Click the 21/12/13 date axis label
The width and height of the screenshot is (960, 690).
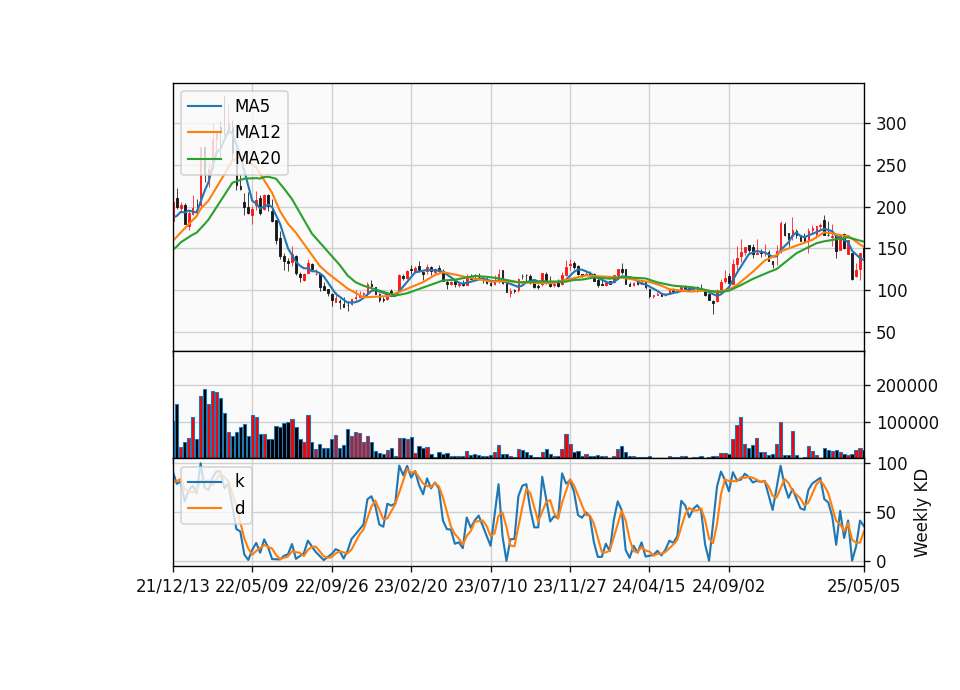[173, 586]
